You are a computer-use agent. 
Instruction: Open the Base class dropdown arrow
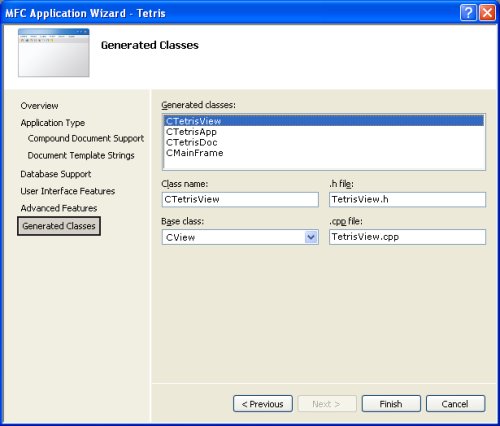311,237
